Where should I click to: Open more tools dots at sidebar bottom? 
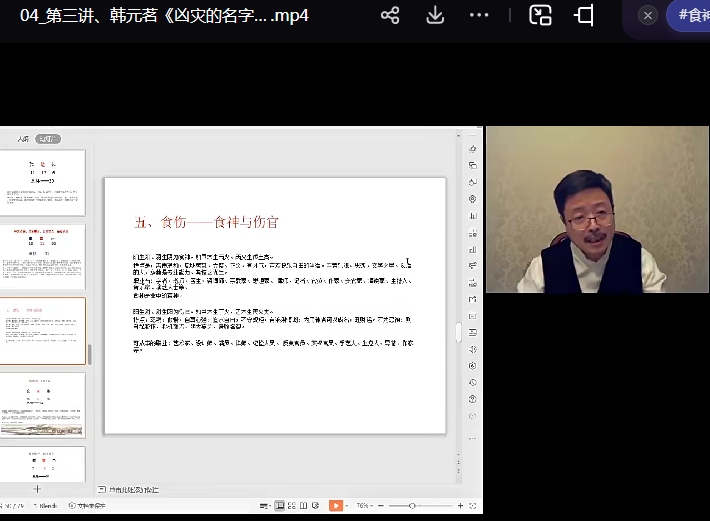point(473,438)
